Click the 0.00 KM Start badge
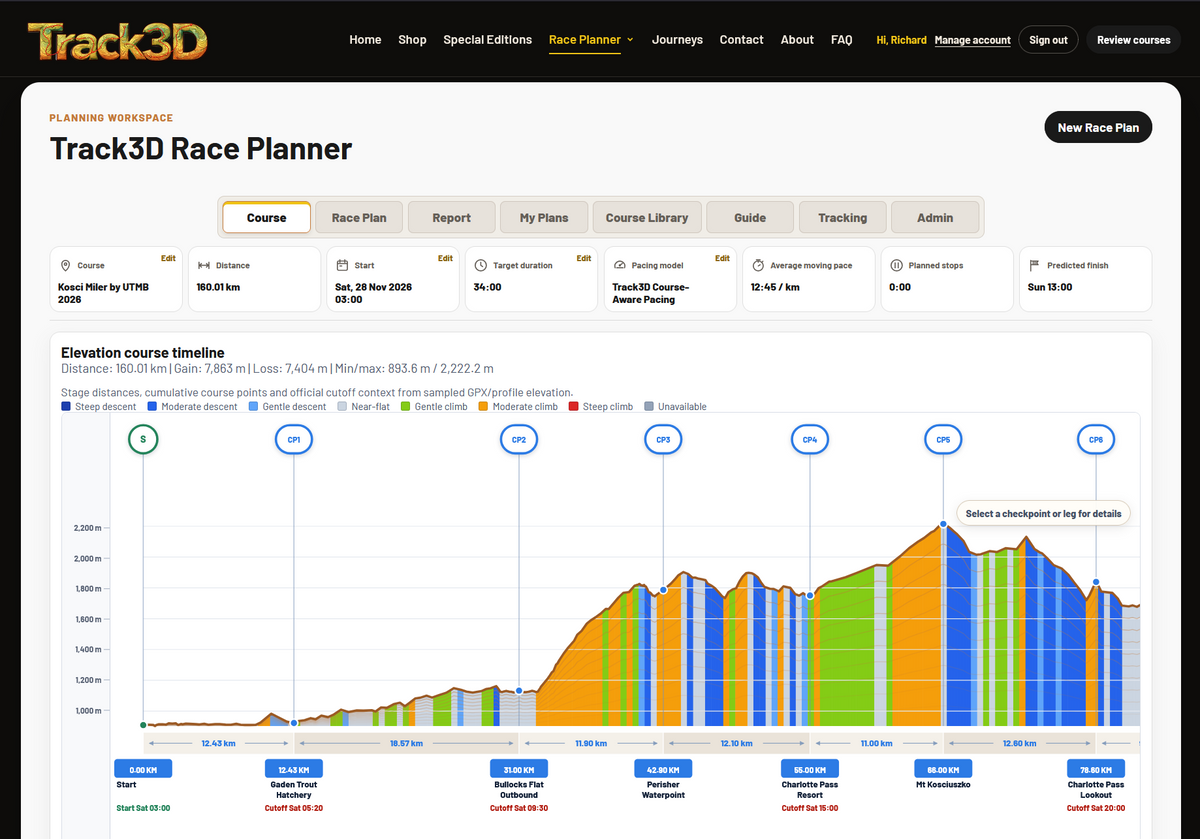 click(x=143, y=769)
